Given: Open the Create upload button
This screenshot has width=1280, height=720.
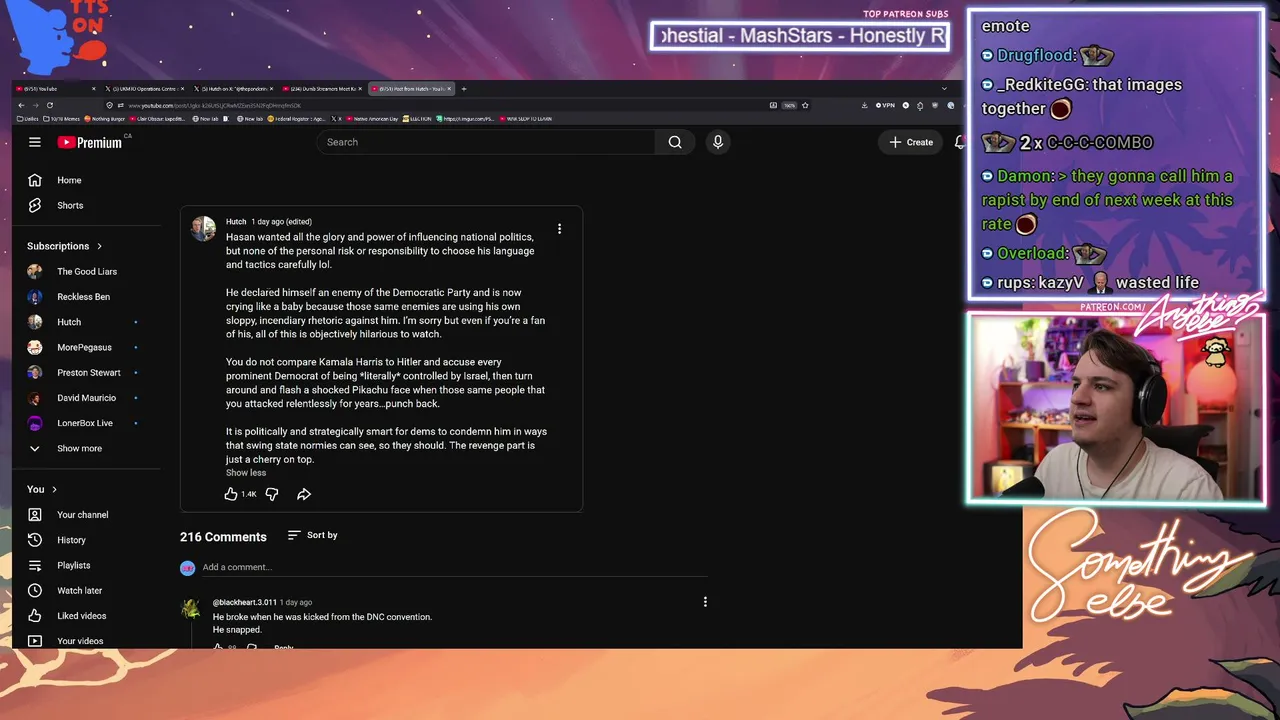Looking at the screenshot, I should [x=911, y=142].
